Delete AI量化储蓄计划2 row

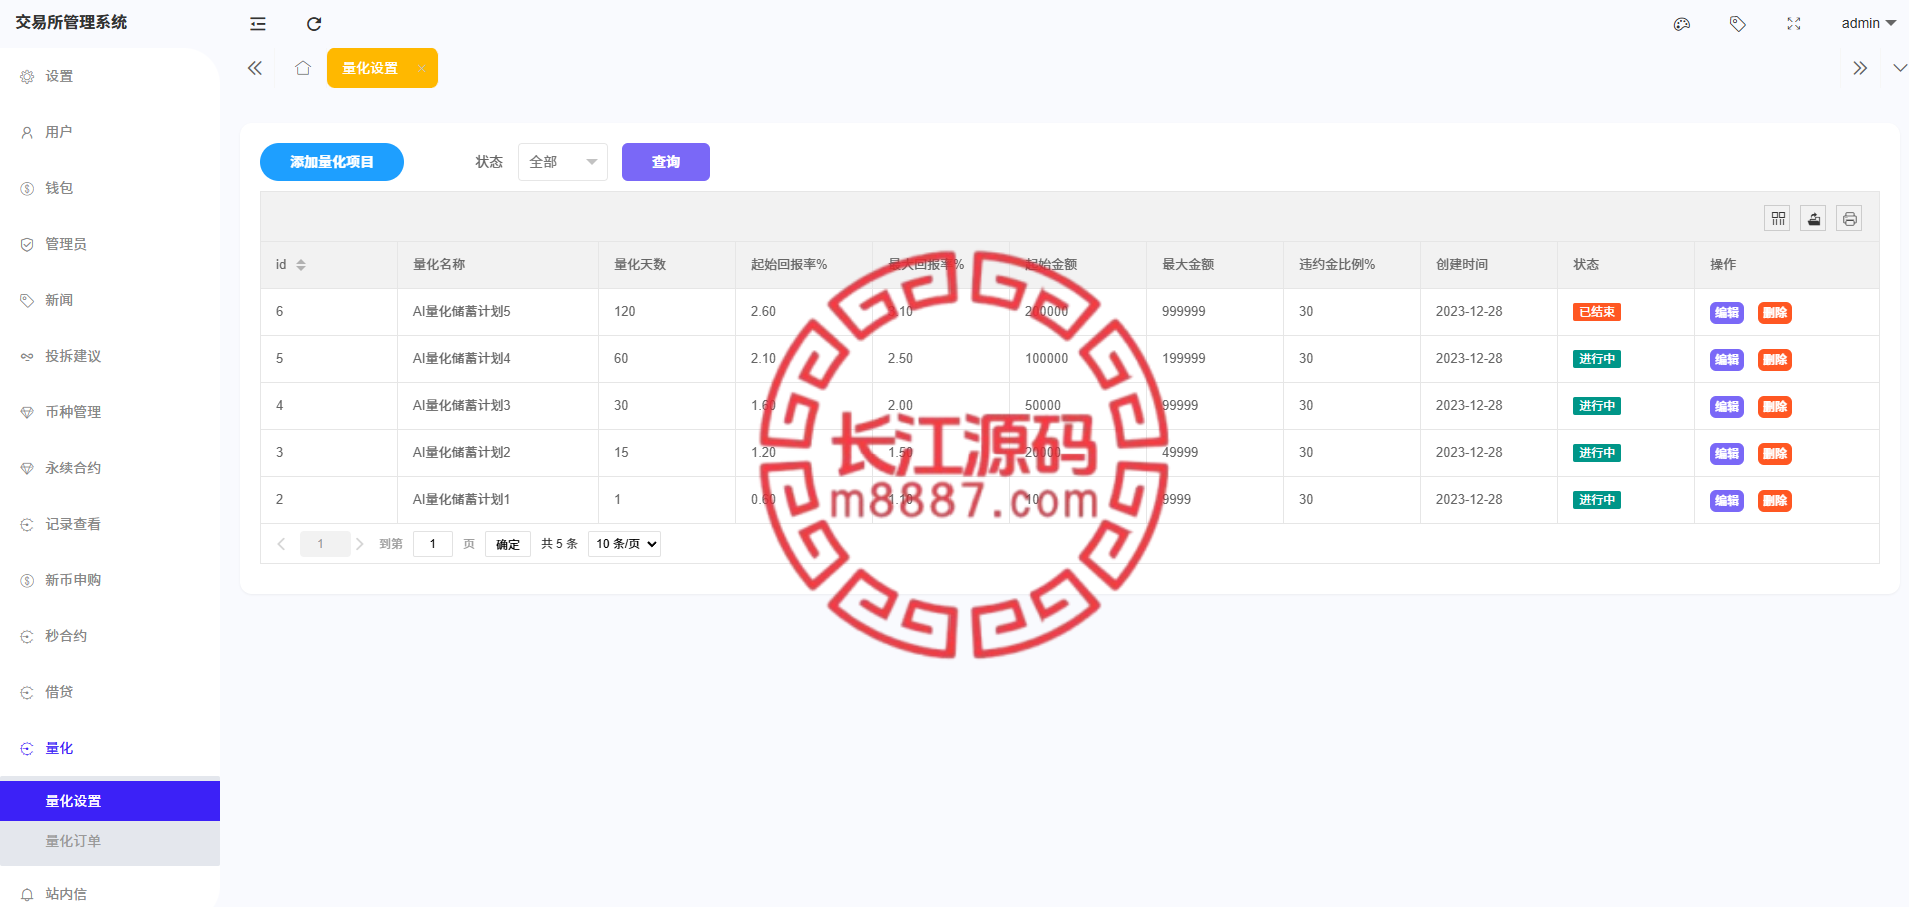coord(1775,454)
